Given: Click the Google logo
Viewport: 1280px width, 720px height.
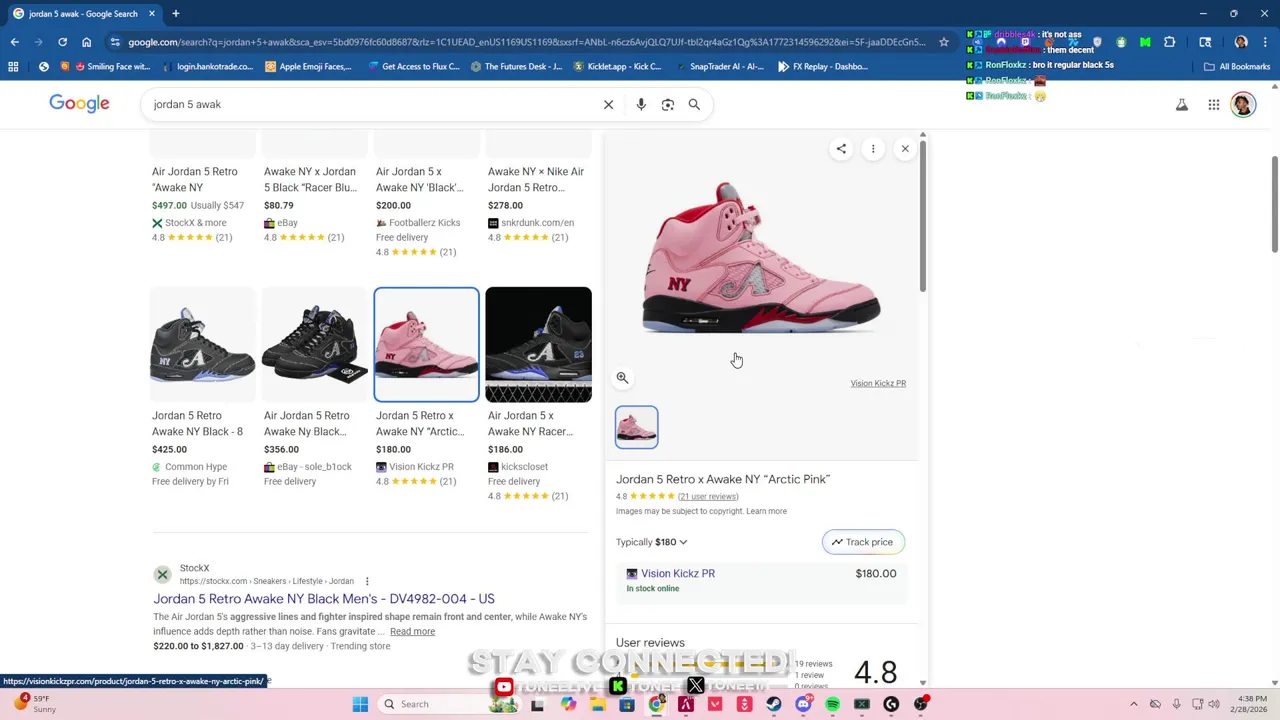Looking at the screenshot, I should (79, 104).
